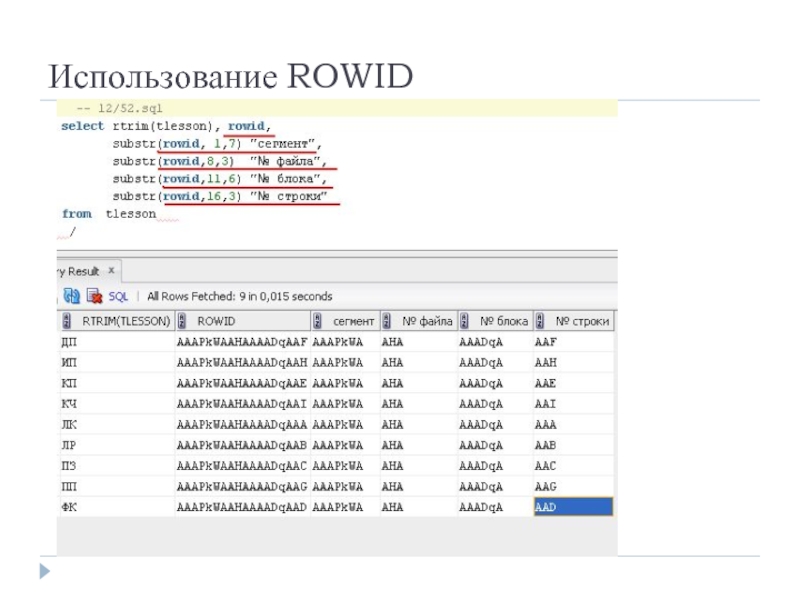Click the sort icon in № строки header
Viewport: 800px width, 600px height.
point(539,321)
